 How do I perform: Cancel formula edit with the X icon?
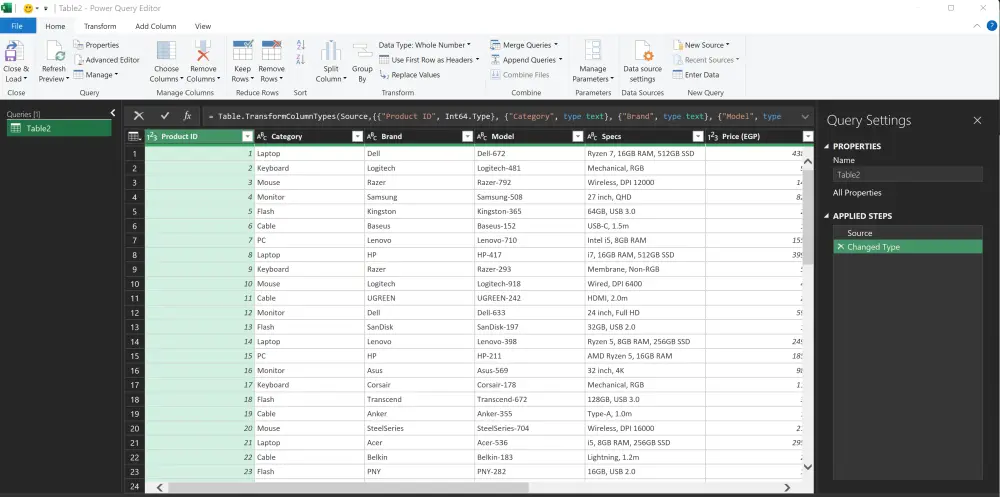pyautogui.click(x=138, y=116)
